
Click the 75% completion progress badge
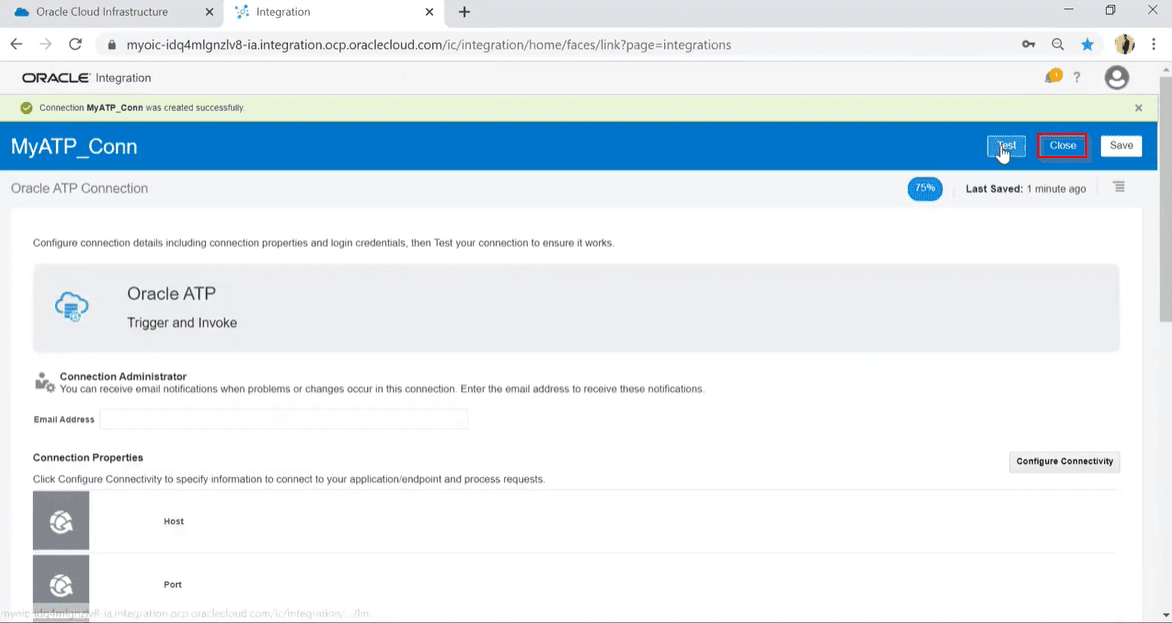pyautogui.click(x=925, y=188)
